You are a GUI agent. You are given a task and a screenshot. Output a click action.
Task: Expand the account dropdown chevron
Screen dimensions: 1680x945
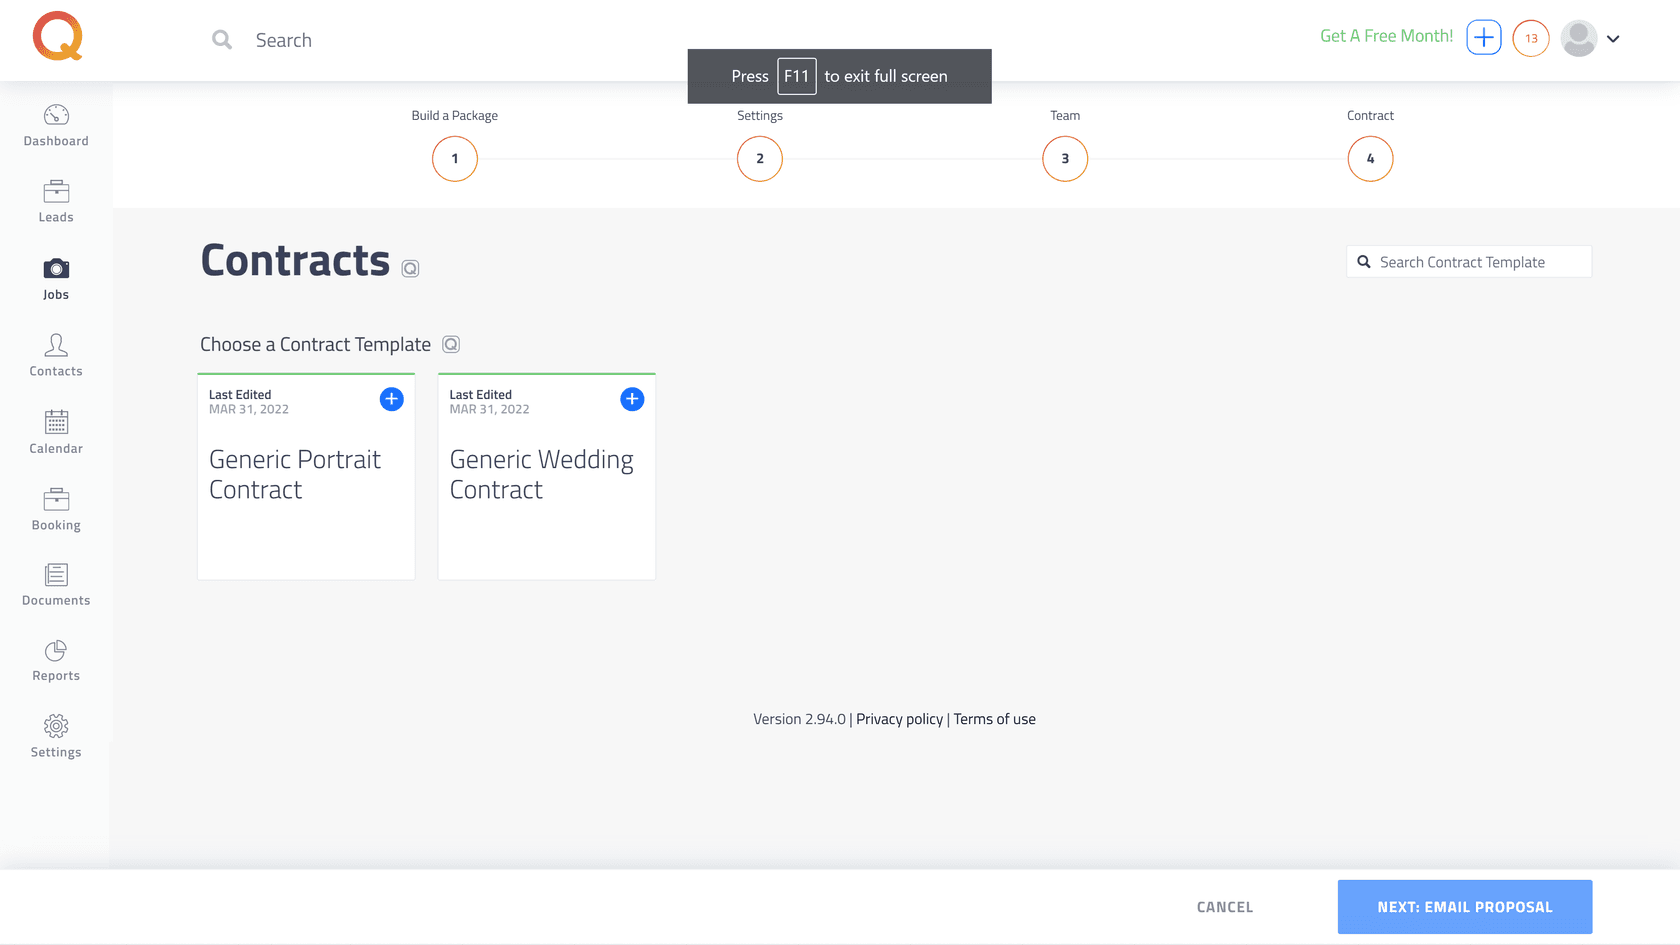coord(1613,39)
